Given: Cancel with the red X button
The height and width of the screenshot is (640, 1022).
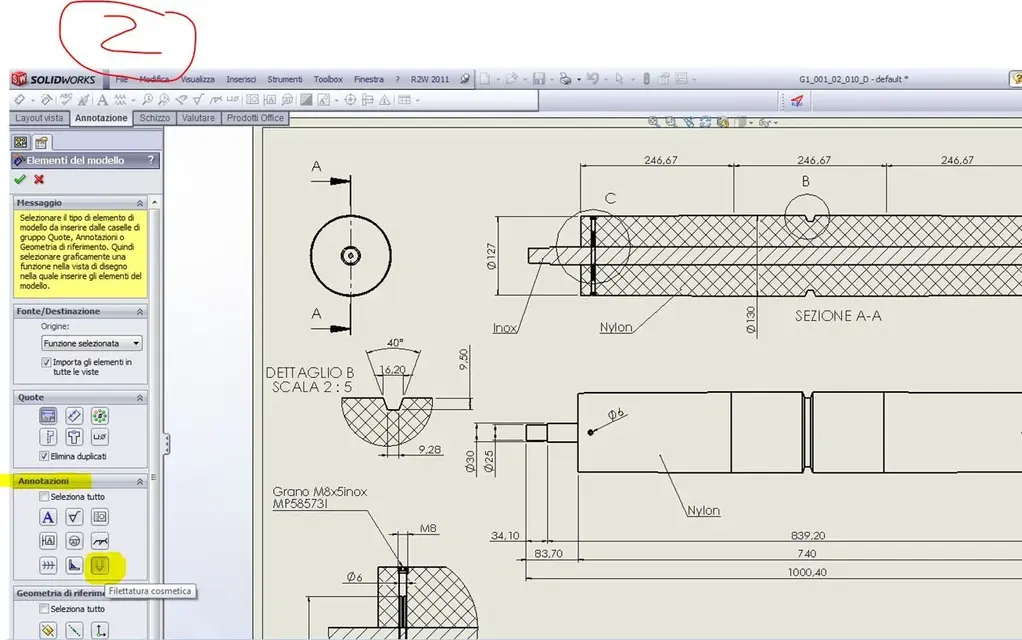Looking at the screenshot, I should coord(39,179).
